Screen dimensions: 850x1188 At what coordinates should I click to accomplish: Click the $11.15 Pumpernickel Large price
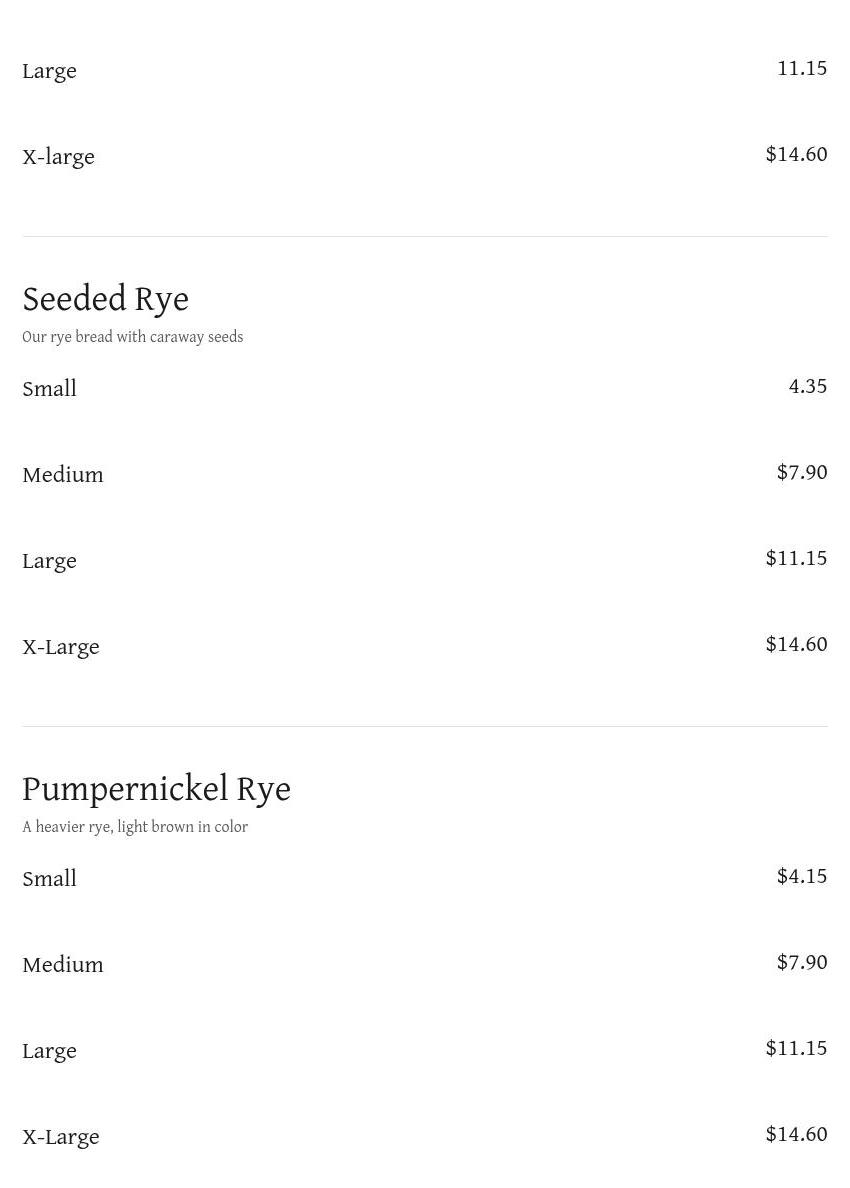click(x=796, y=1049)
